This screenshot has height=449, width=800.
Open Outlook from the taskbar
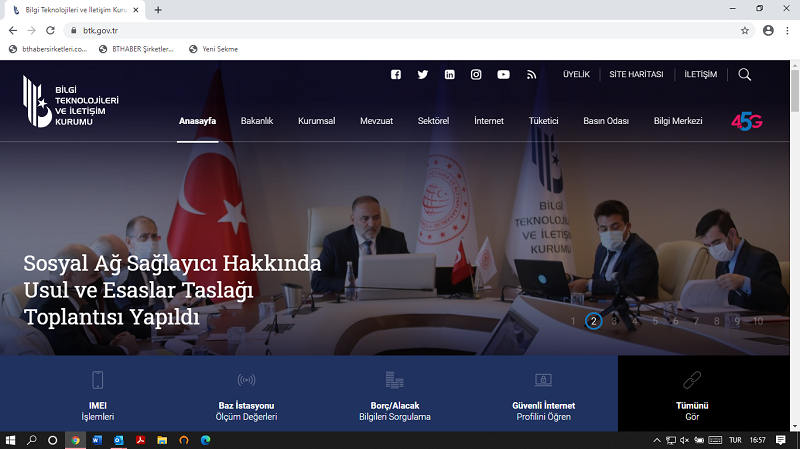pos(119,440)
